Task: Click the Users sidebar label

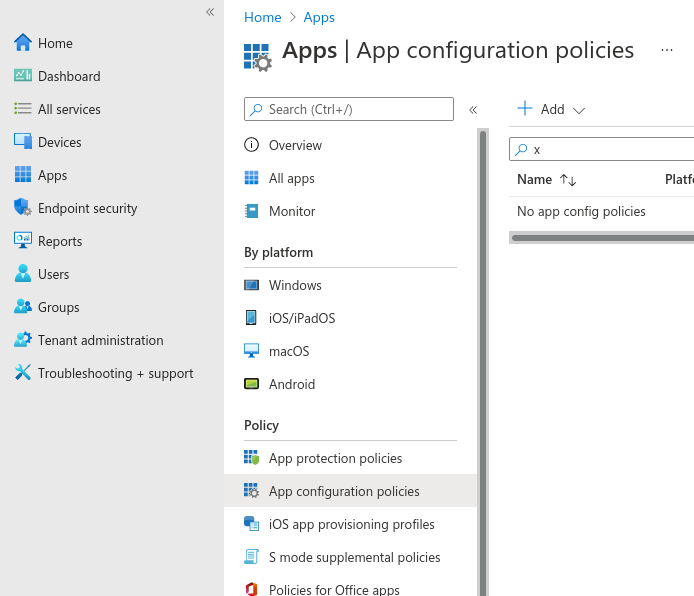Action: pyautogui.click(x=54, y=274)
